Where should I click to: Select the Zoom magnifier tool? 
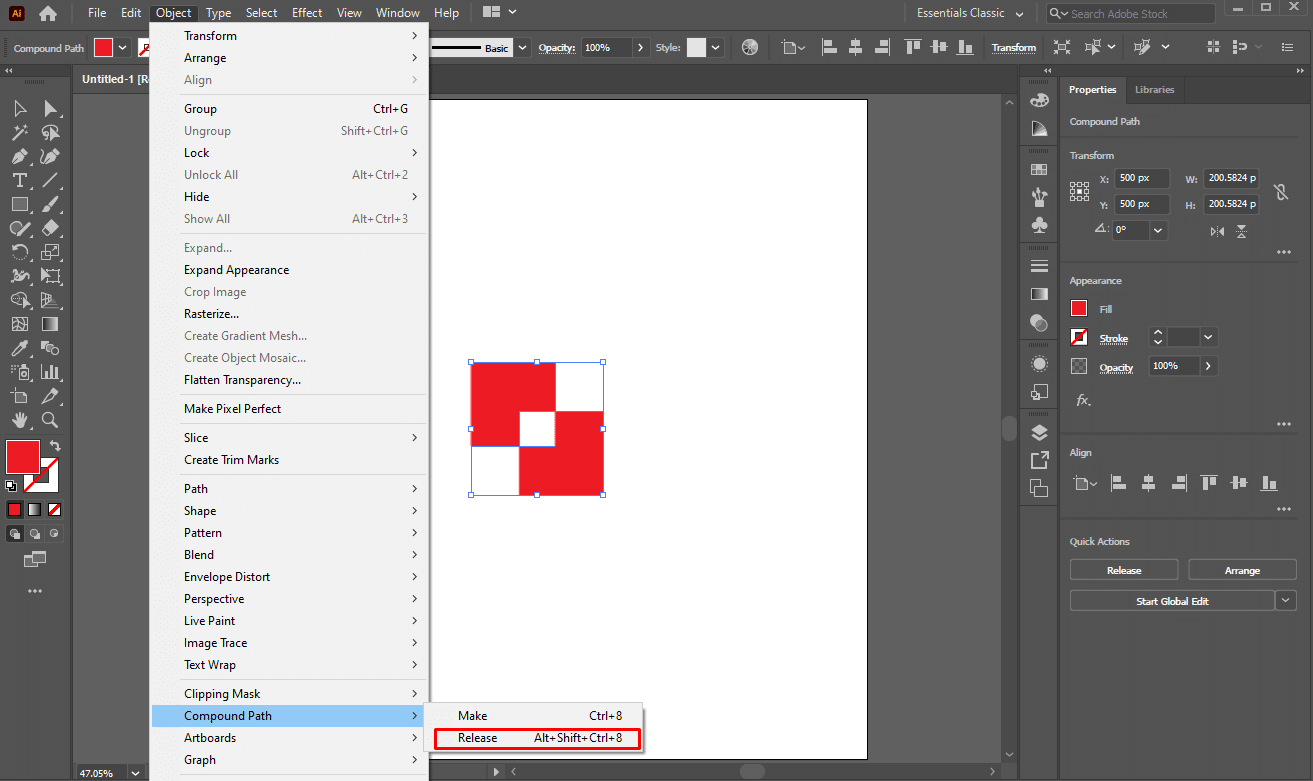(x=50, y=420)
